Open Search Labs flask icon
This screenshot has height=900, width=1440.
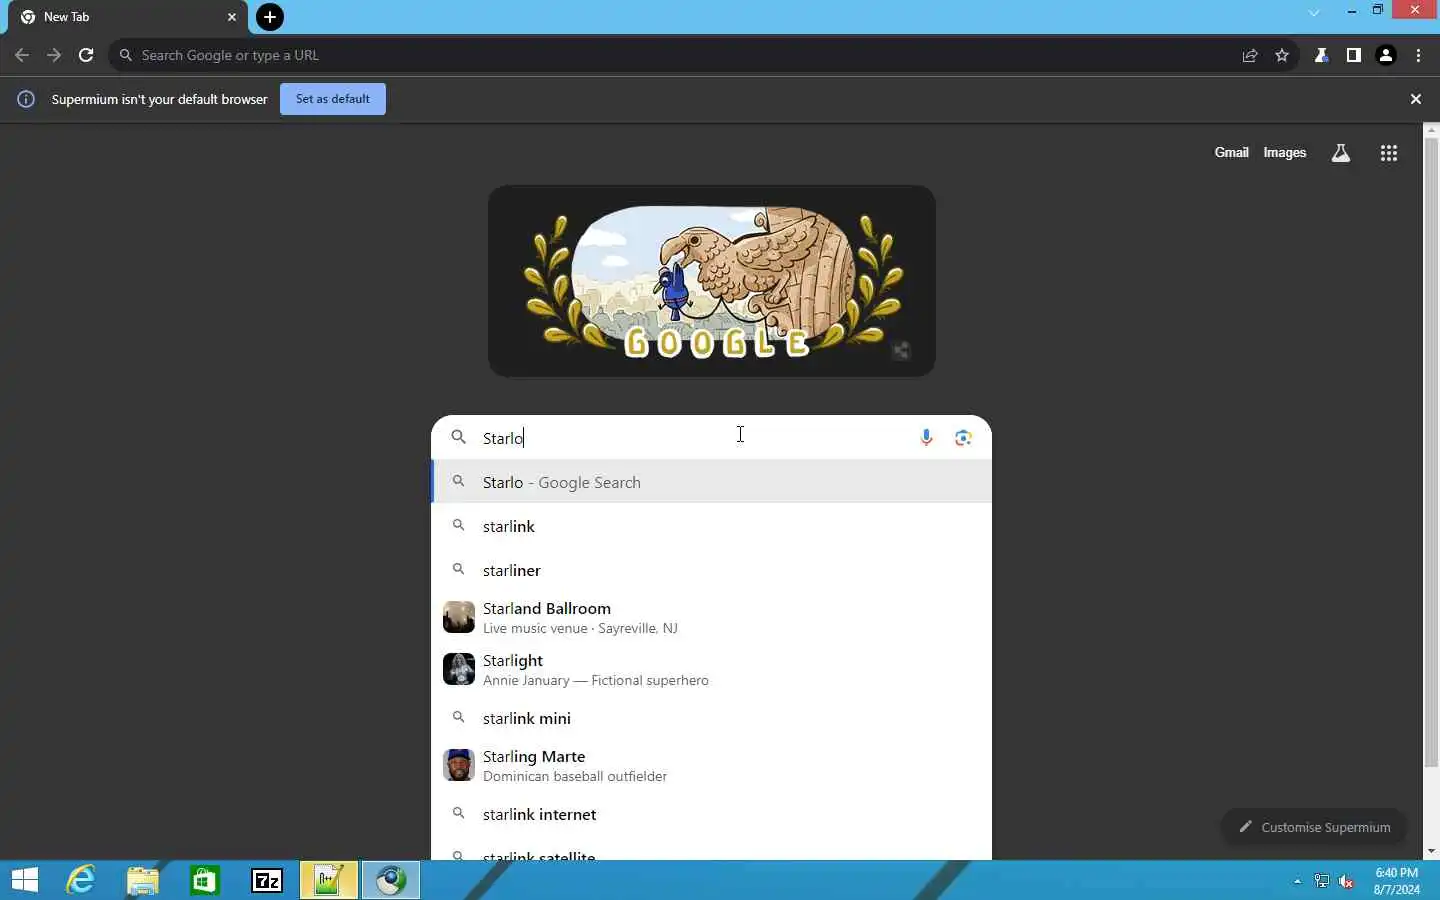1341,153
